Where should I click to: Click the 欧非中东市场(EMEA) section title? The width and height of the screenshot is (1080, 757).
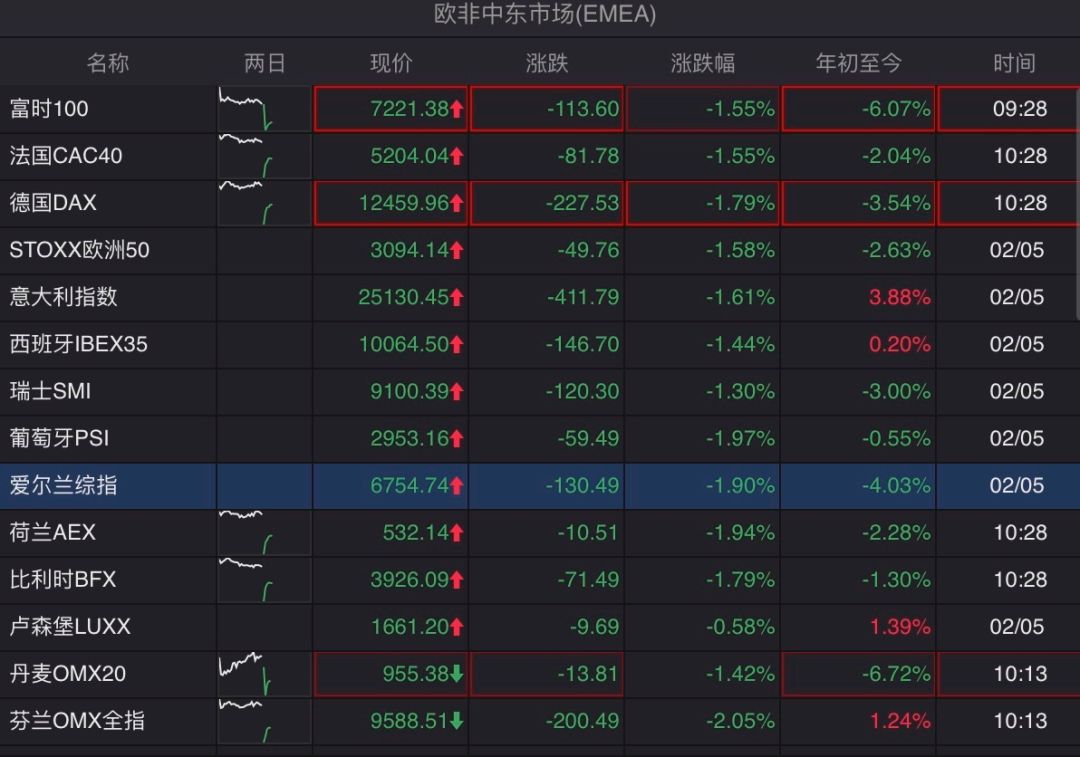pos(545,14)
